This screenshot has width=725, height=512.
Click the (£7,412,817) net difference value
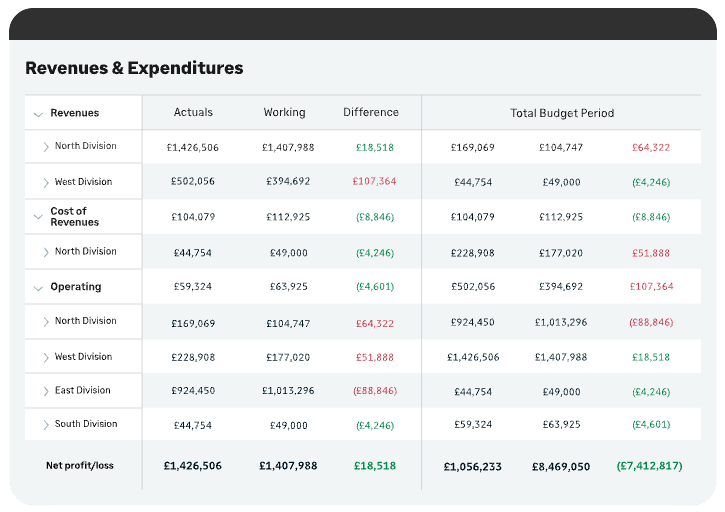click(649, 466)
